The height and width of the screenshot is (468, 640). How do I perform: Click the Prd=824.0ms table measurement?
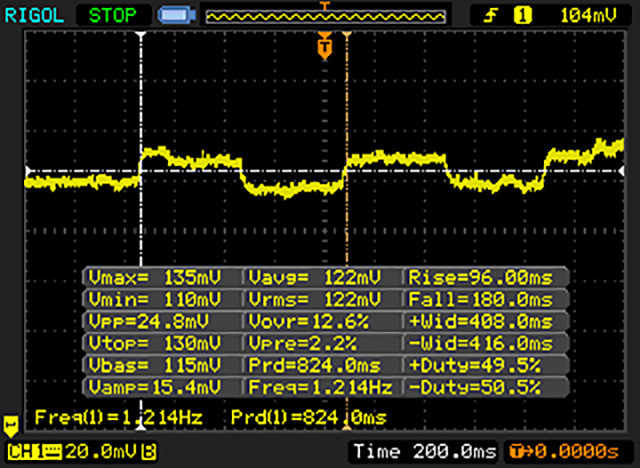(315, 365)
